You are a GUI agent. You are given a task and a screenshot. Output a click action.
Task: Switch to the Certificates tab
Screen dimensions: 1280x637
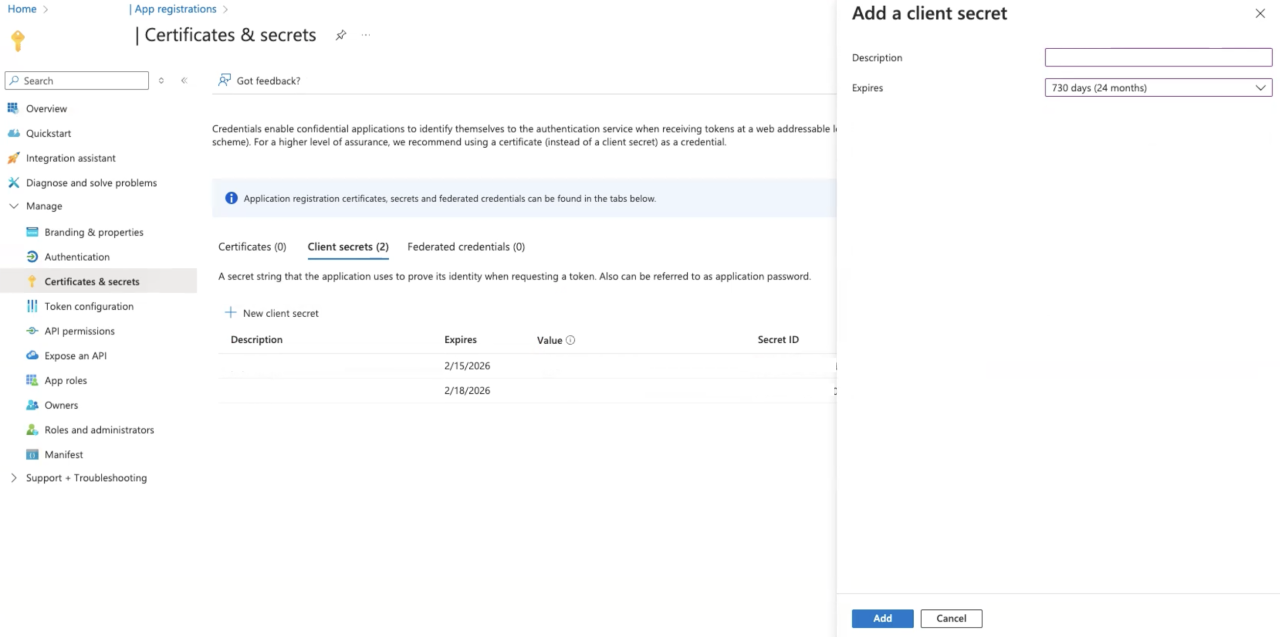click(252, 246)
